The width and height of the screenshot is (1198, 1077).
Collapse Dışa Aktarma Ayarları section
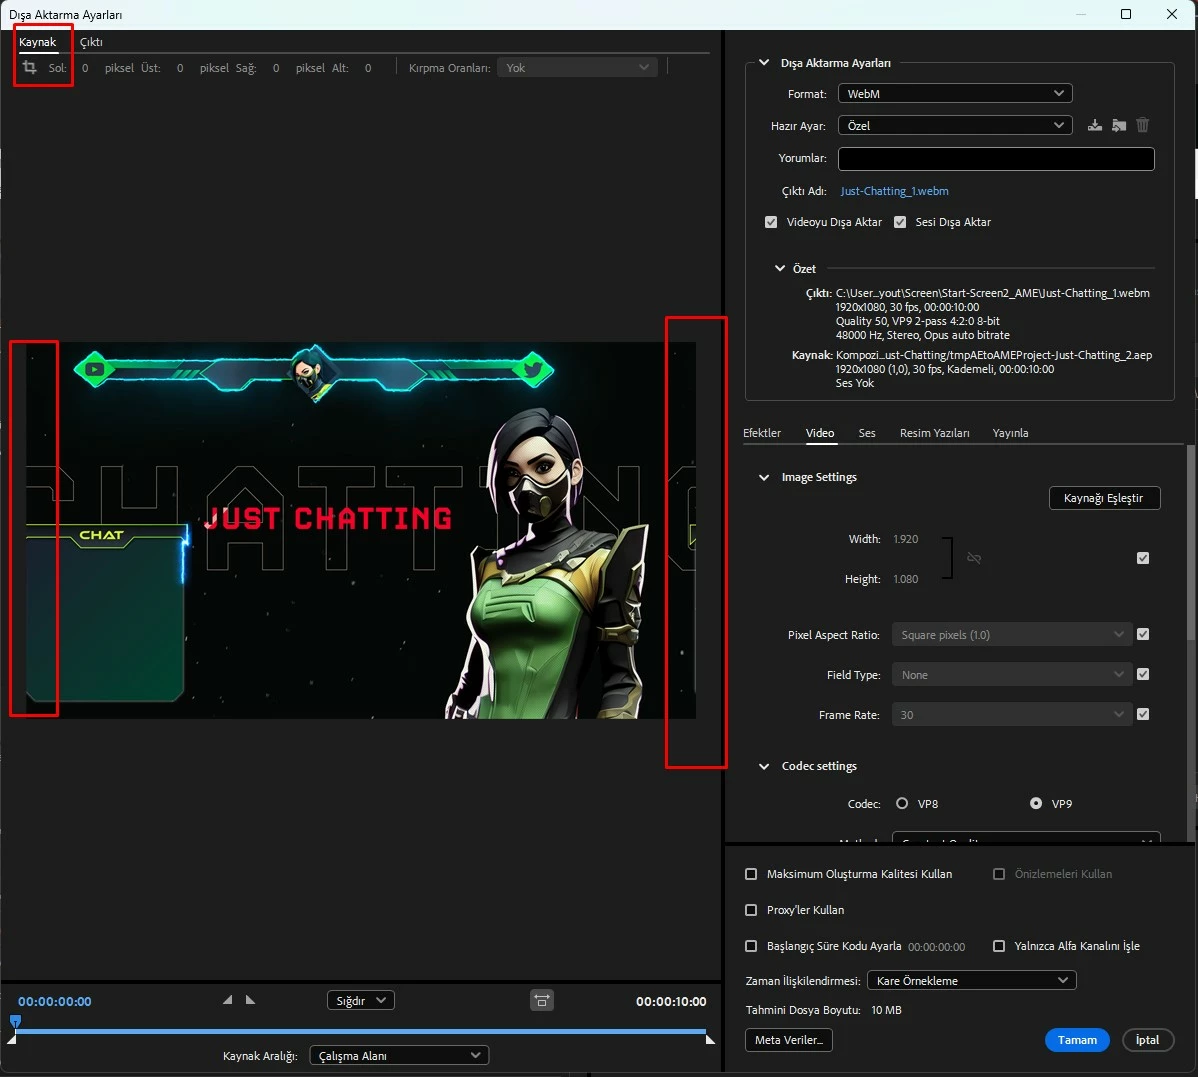[x=764, y=63]
